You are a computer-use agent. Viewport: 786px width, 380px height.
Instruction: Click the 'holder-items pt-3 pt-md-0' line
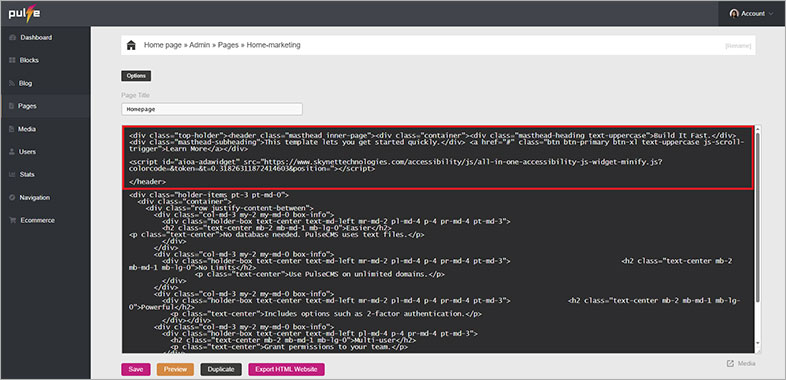(209, 195)
